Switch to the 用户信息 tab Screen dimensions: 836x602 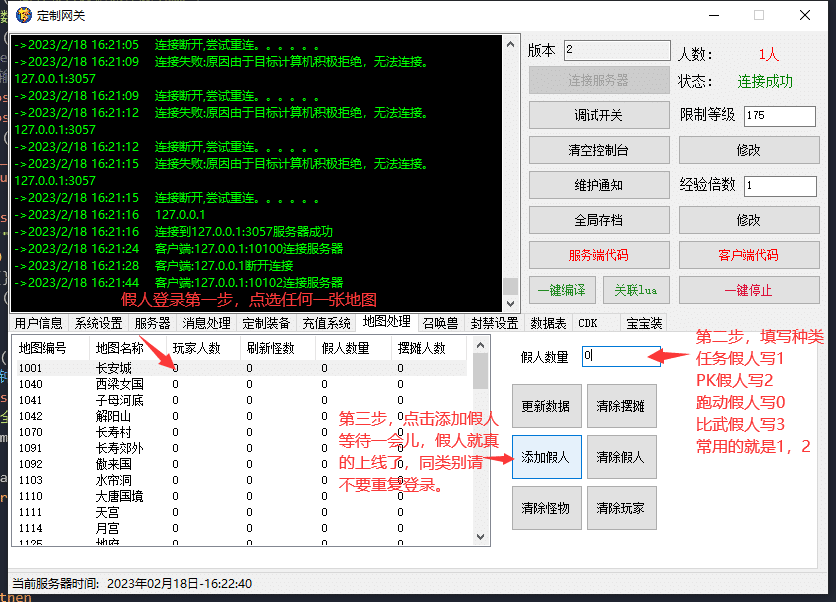pyautogui.click(x=38, y=323)
